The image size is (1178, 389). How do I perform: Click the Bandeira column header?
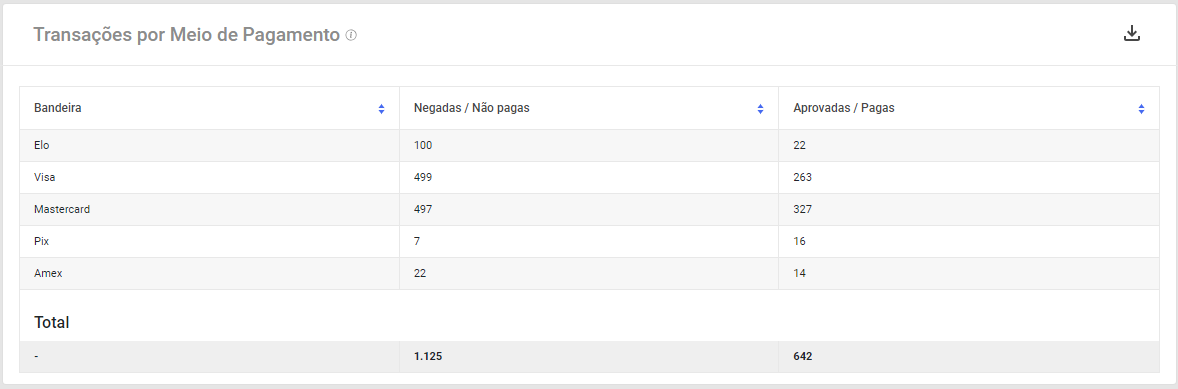210,108
